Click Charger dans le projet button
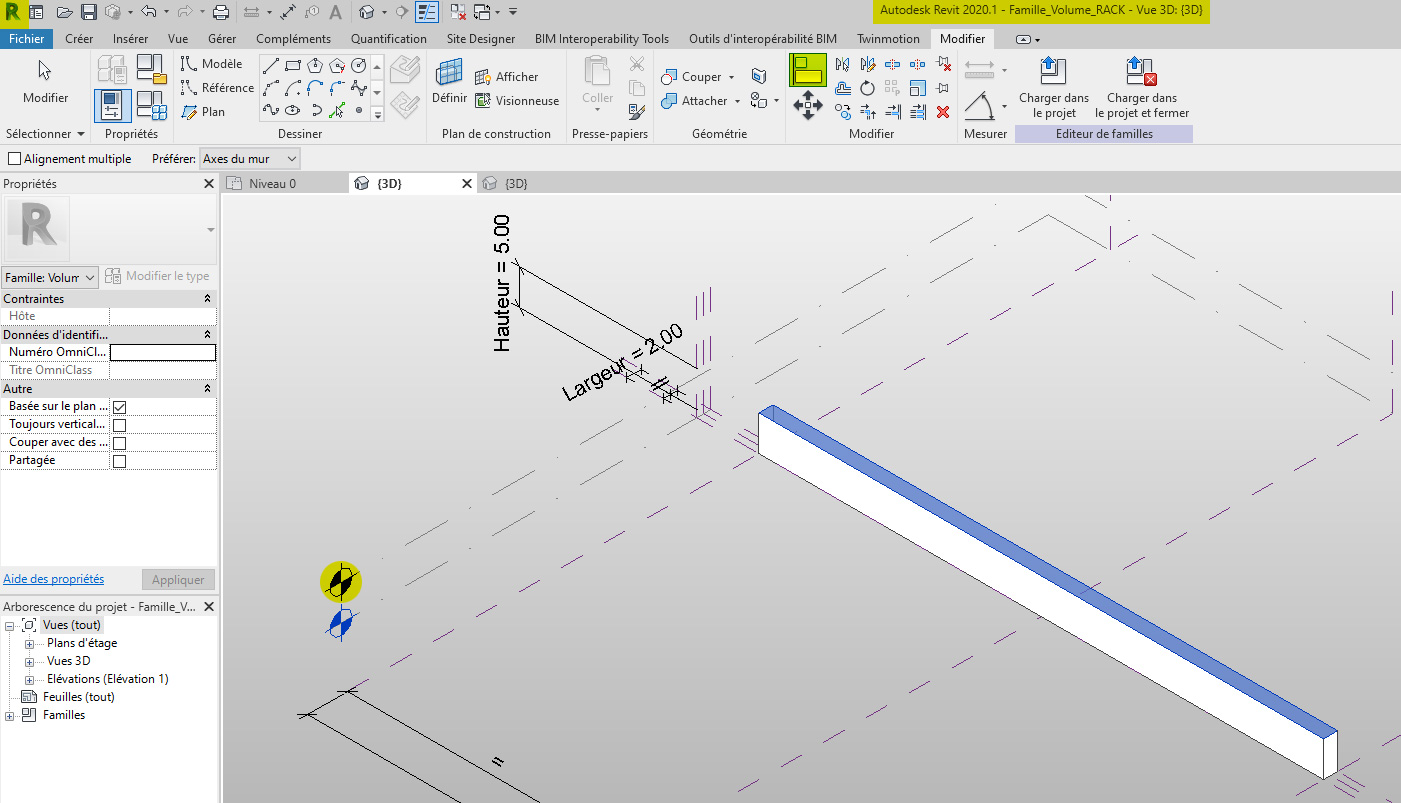 coord(1053,88)
